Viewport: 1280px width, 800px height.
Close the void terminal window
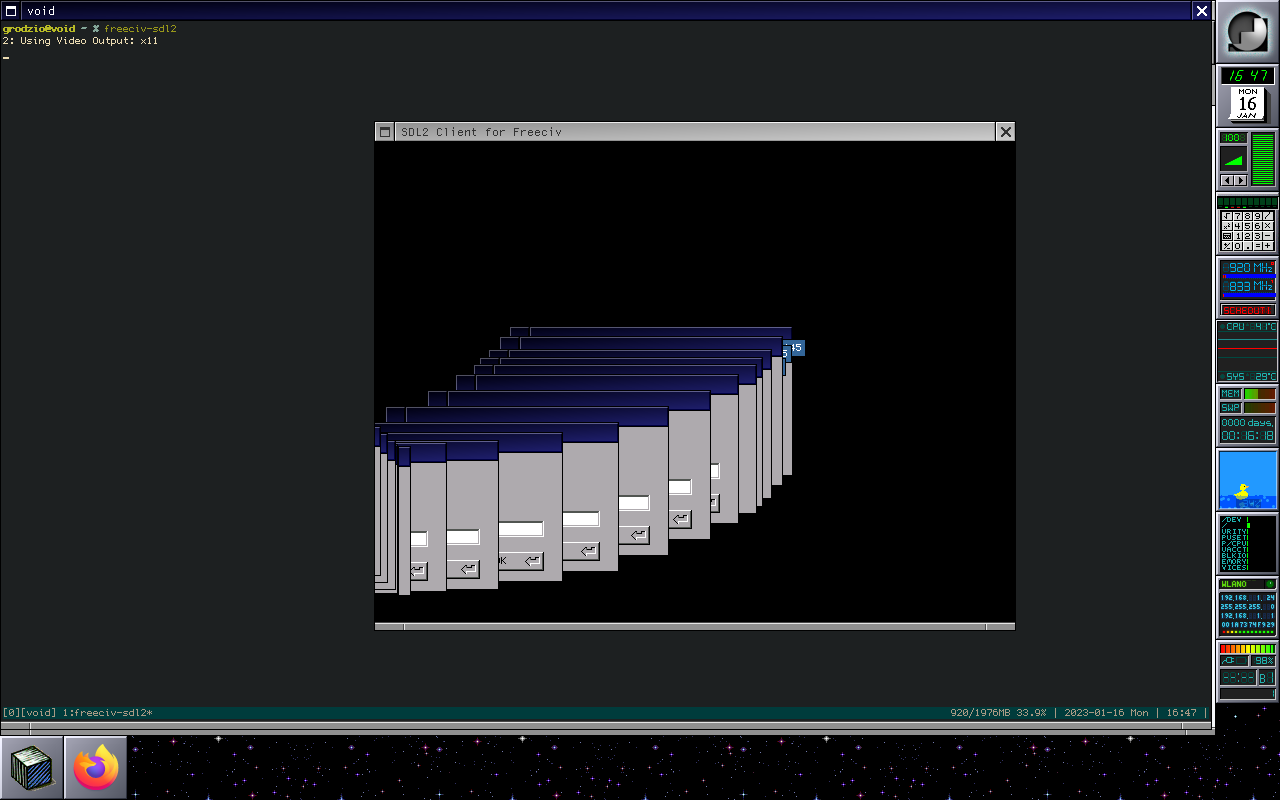click(x=1202, y=11)
